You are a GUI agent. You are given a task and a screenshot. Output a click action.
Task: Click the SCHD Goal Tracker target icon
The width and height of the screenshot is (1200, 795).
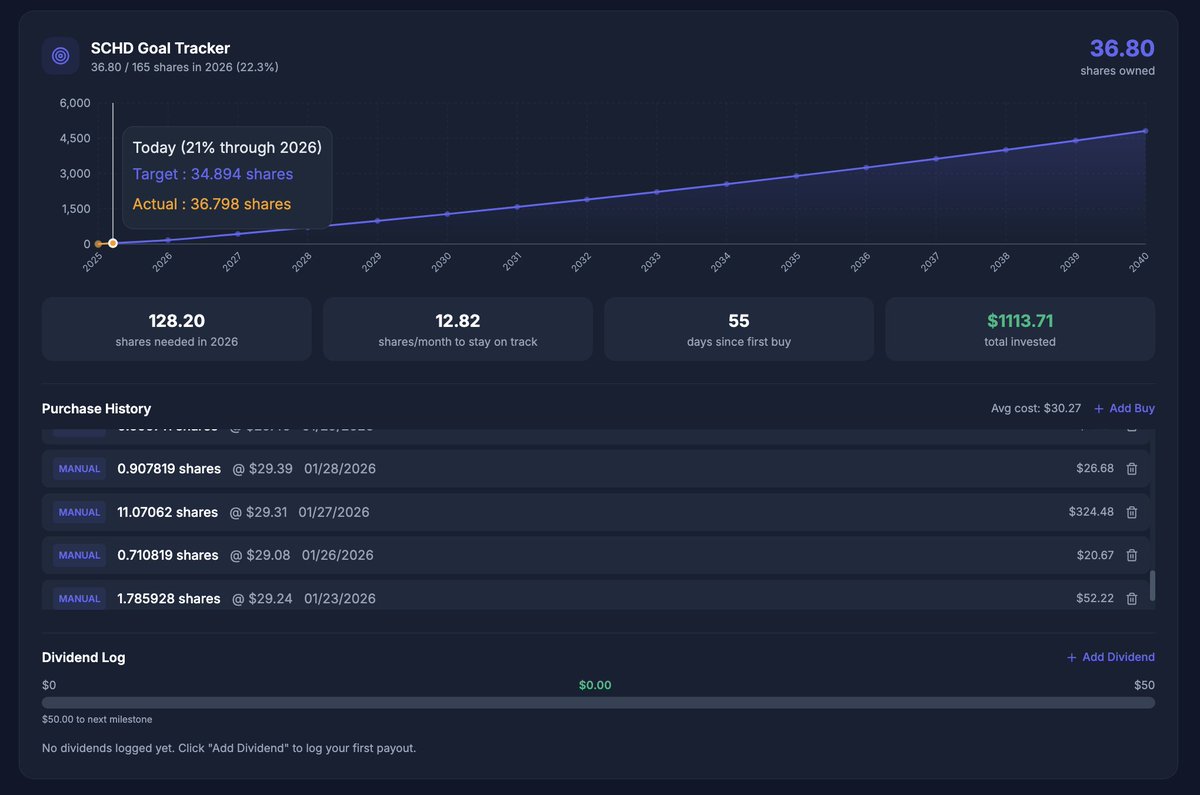[60, 56]
